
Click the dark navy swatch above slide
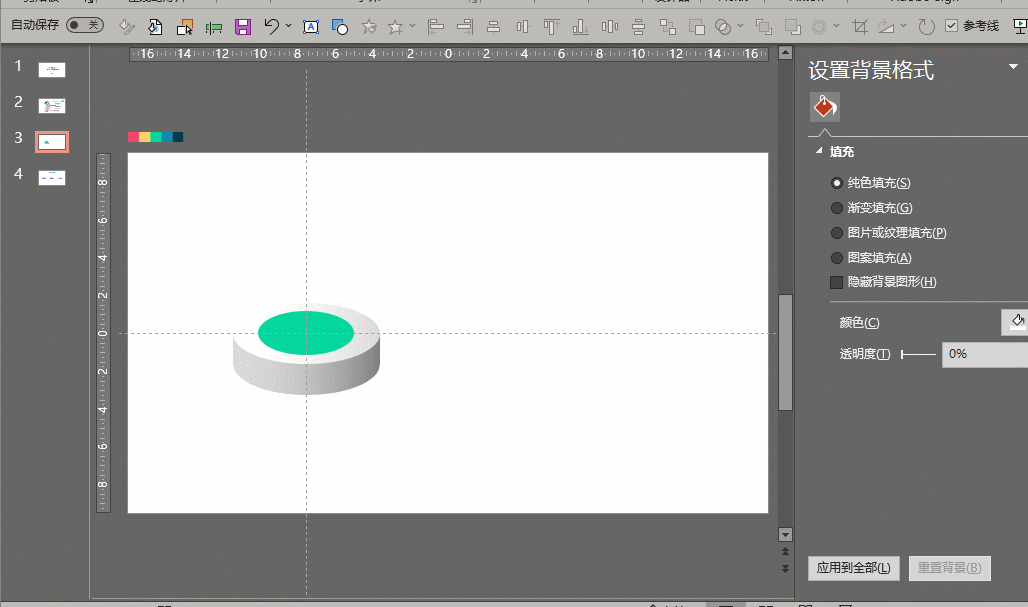click(178, 137)
